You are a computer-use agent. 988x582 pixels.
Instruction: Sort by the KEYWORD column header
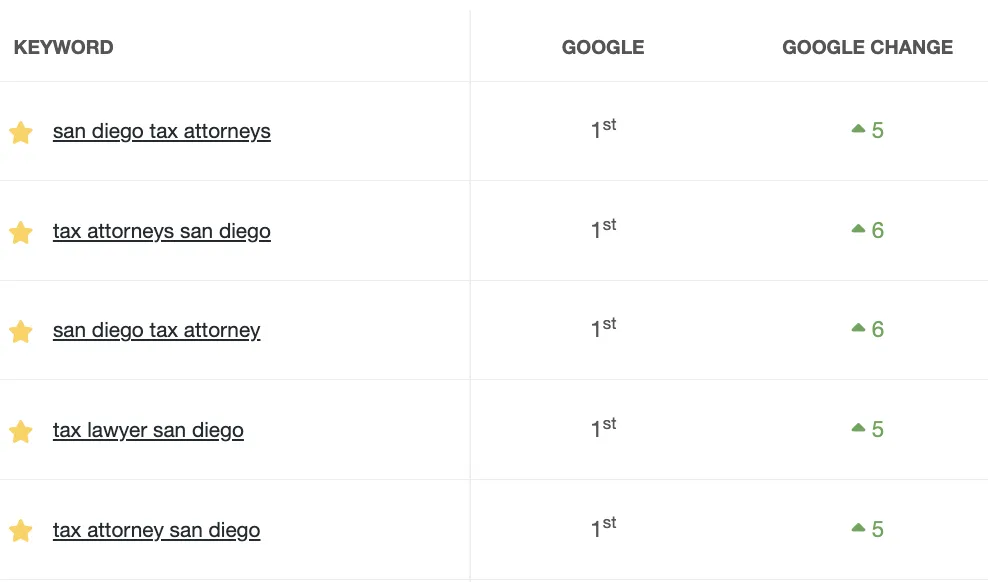pos(63,47)
